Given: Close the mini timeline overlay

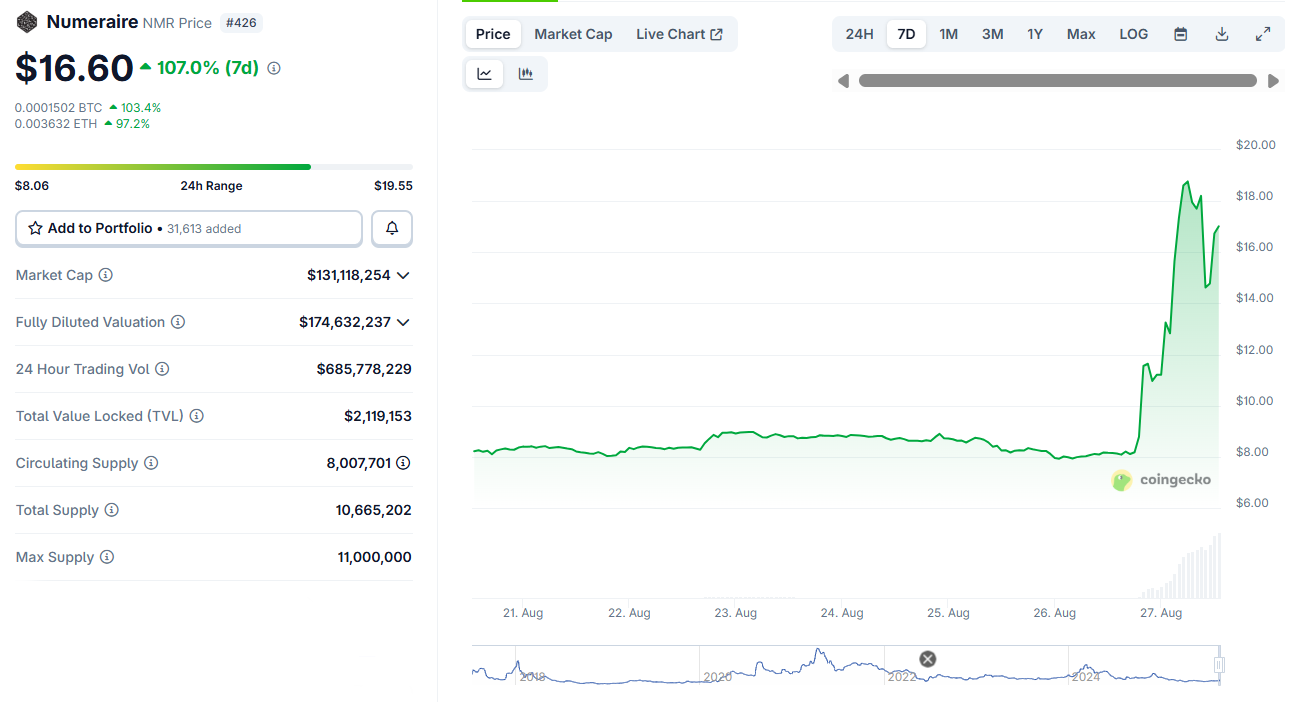Looking at the screenshot, I should [928, 658].
